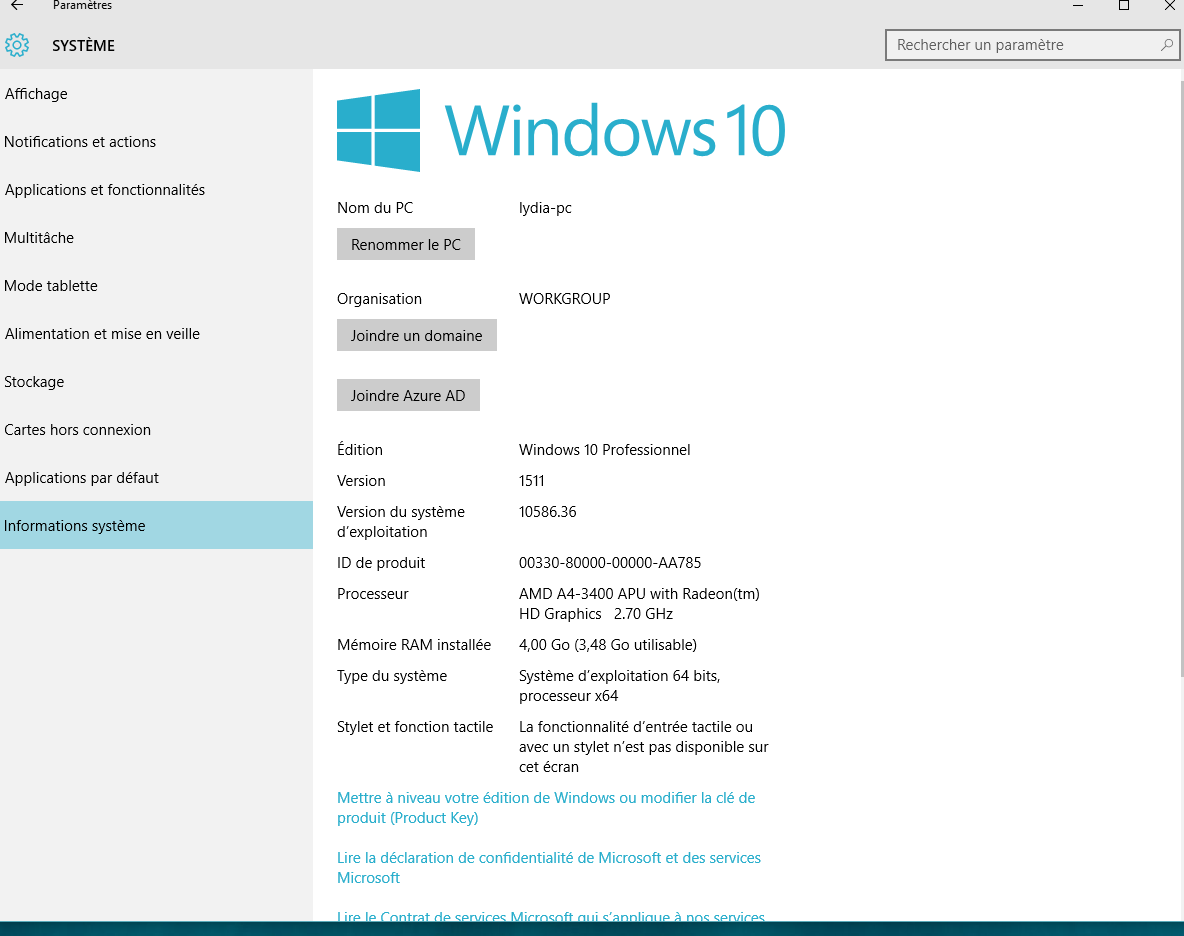Type in Rechercher un paramètre field
Viewport: 1184px width, 936px height.
(x=1020, y=45)
